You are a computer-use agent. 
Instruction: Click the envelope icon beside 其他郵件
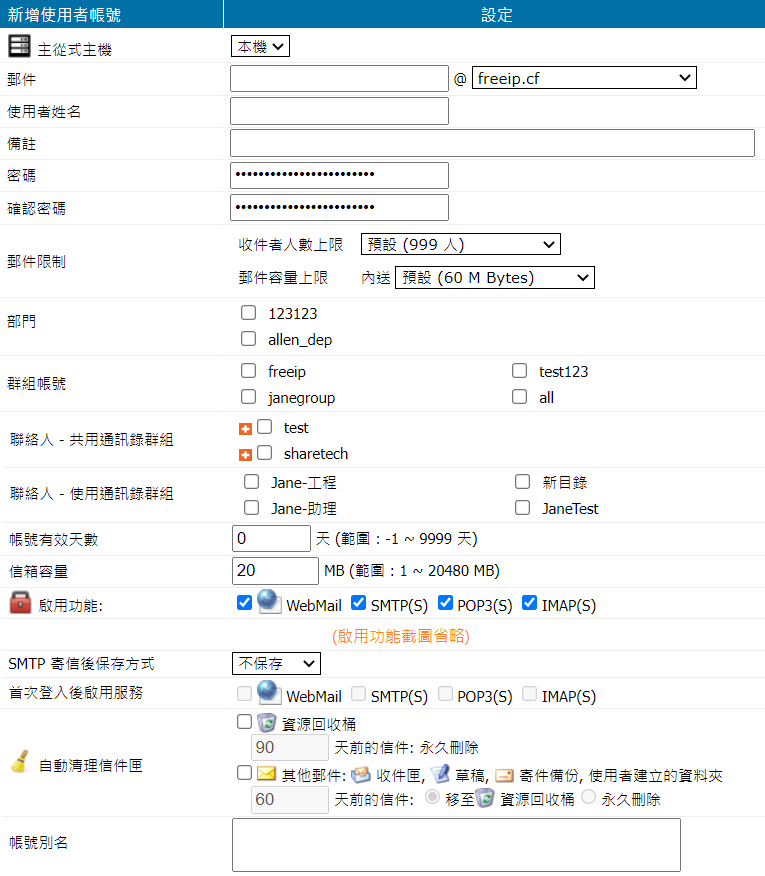coord(266,773)
